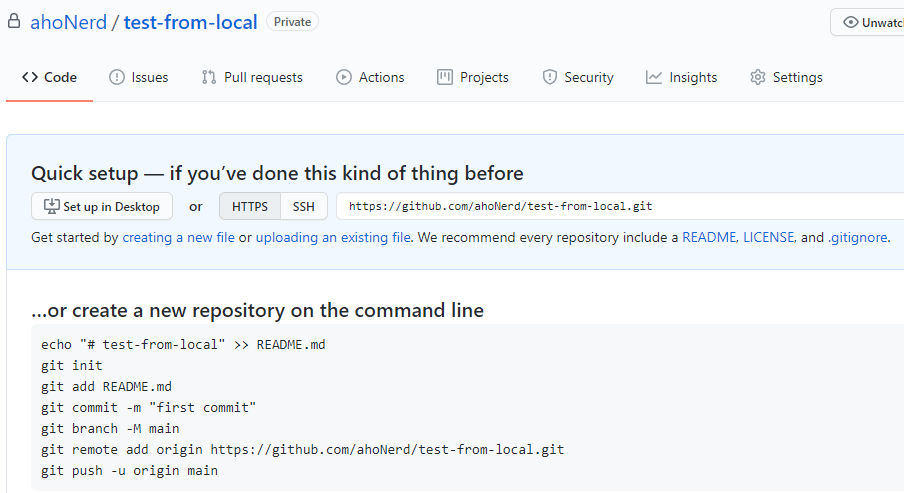
Task: Click the Private badge label
Action: pyautogui.click(x=292, y=22)
